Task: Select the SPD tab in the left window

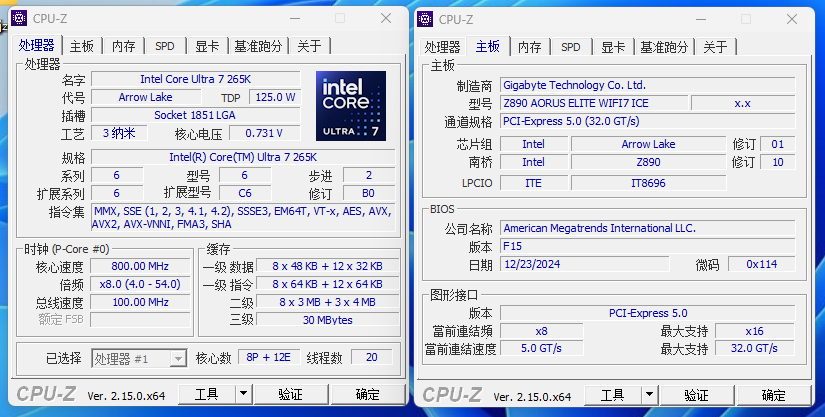Action: coord(165,46)
